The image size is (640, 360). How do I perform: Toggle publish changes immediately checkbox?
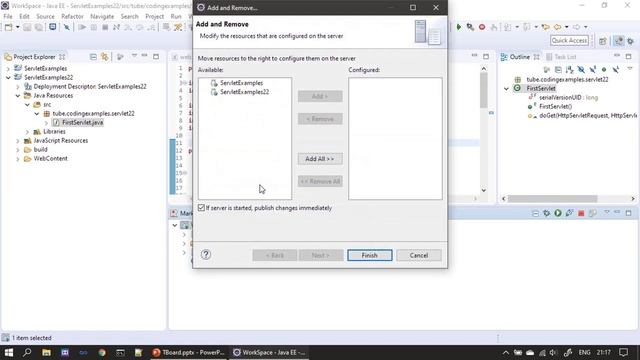point(201,208)
